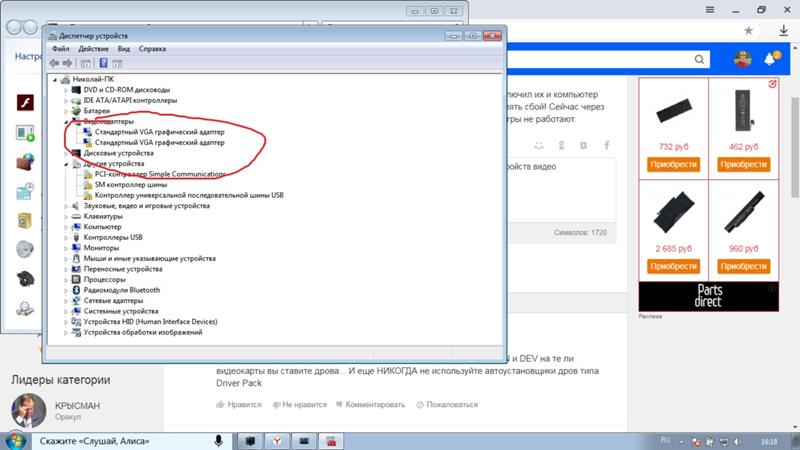
Task: Click the bookmark star in browser address bar
Action: pos(748,31)
